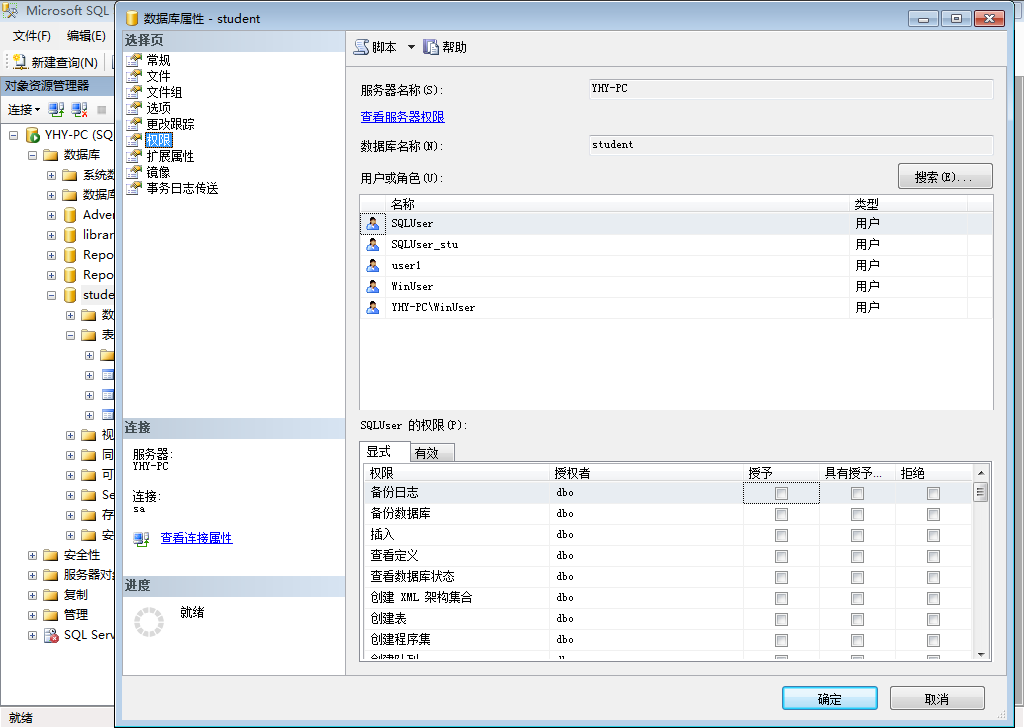The image size is (1024, 728).
Task: Open the 选项 page icon
Action: [x=134, y=108]
